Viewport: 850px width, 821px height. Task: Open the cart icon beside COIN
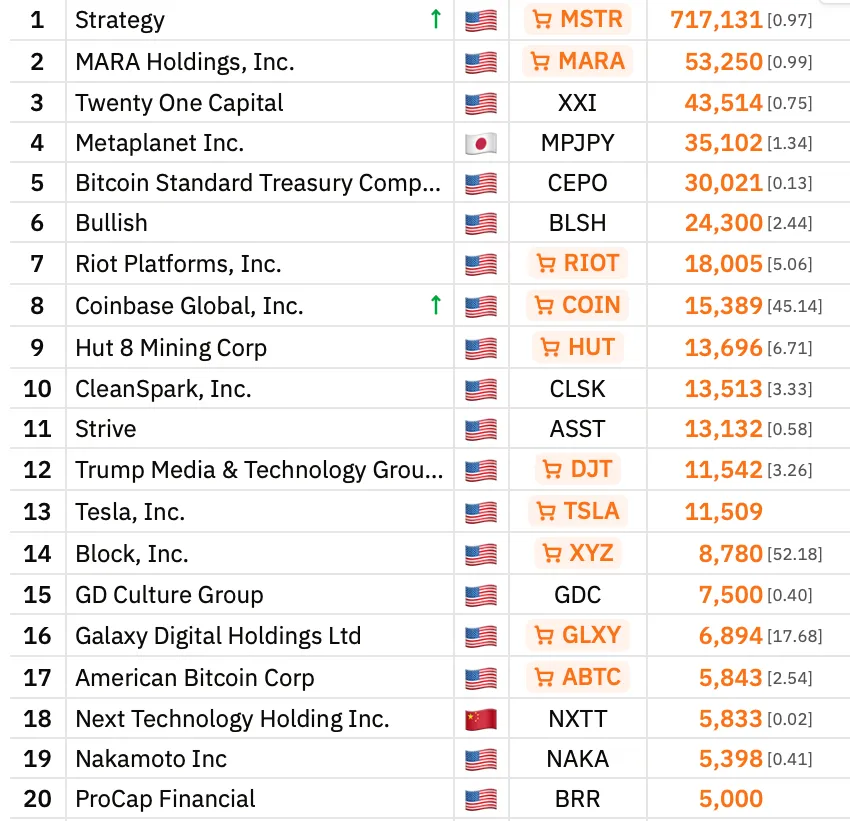click(x=546, y=305)
